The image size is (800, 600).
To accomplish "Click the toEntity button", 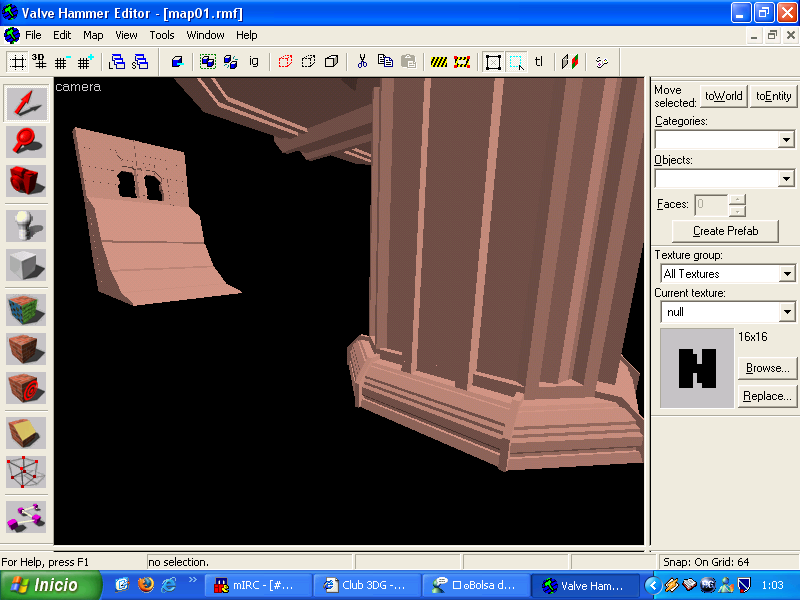I will tap(773, 96).
